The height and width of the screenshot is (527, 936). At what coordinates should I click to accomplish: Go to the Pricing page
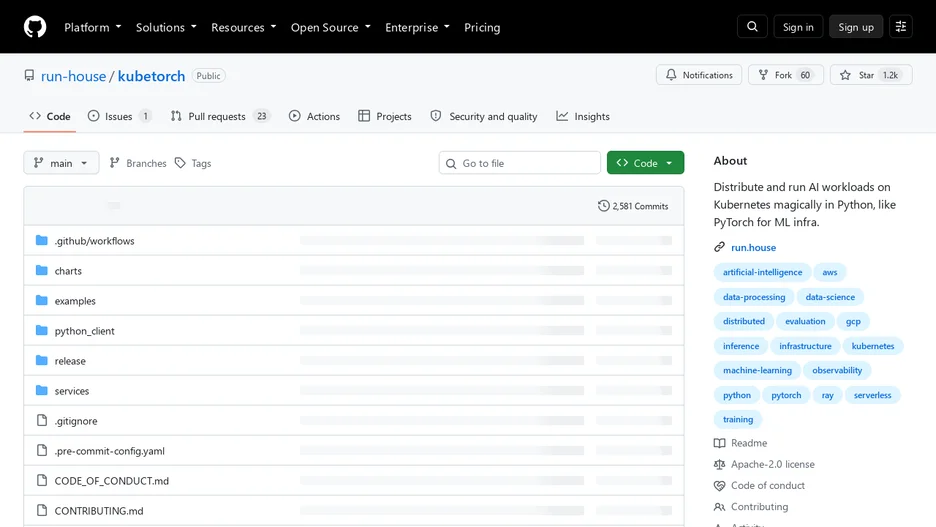pyautogui.click(x=482, y=27)
